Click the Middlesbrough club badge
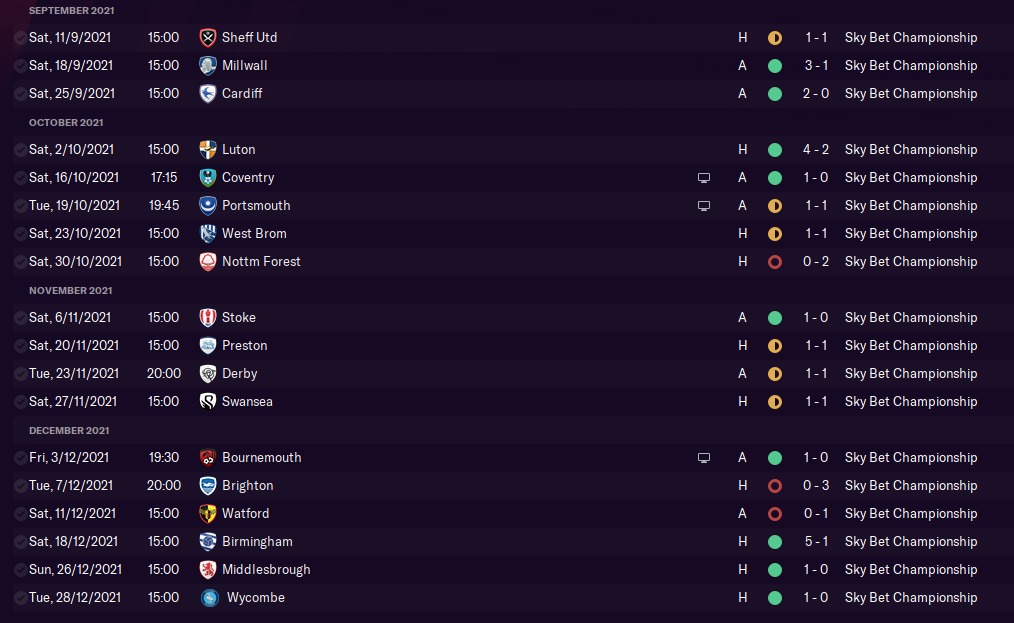Viewport: 1014px width, 623px height. click(x=208, y=570)
